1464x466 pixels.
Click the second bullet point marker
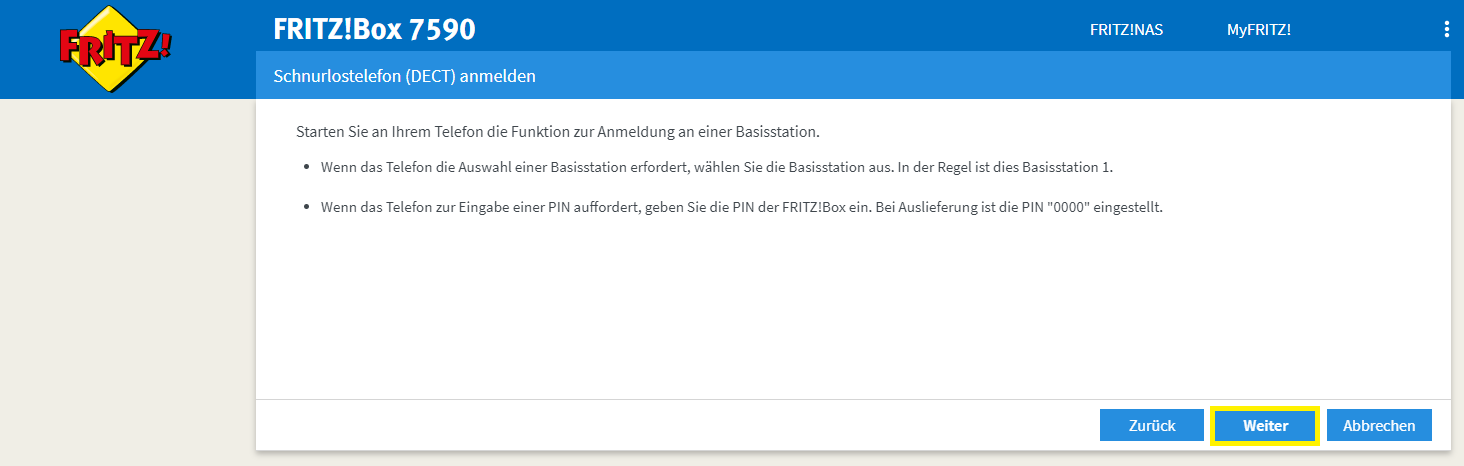pos(306,208)
